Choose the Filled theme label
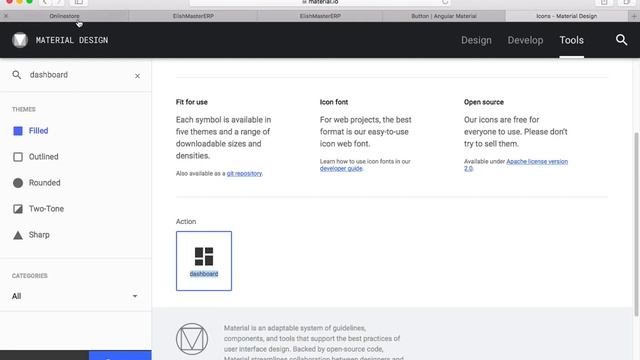Viewport: 640px width, 360px height. (38, 131)
